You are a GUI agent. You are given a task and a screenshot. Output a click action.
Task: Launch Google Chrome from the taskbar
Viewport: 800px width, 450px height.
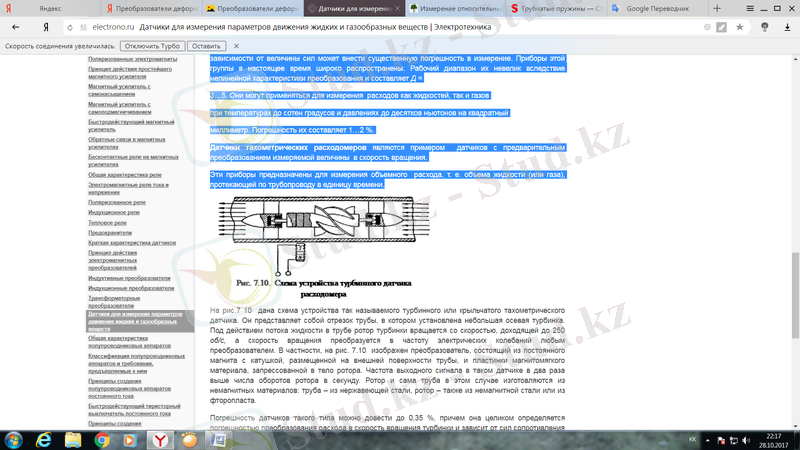[102, 440]
